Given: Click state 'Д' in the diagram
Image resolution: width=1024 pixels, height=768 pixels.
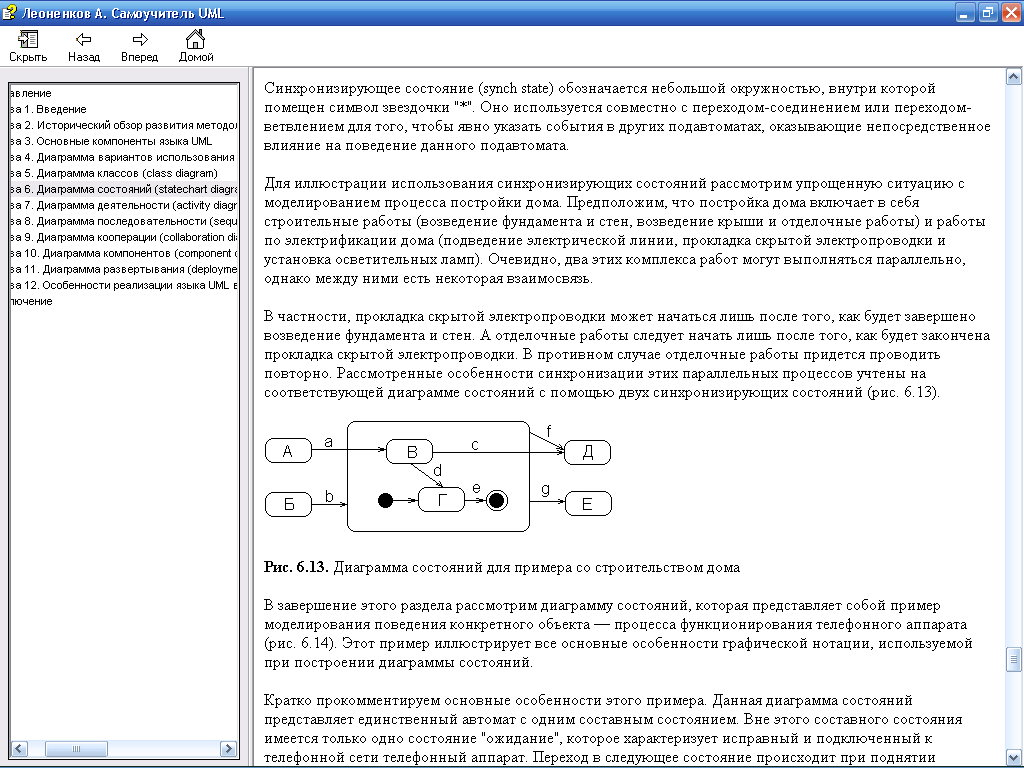Looking at the screenshot, I should [x=587, y=452].
